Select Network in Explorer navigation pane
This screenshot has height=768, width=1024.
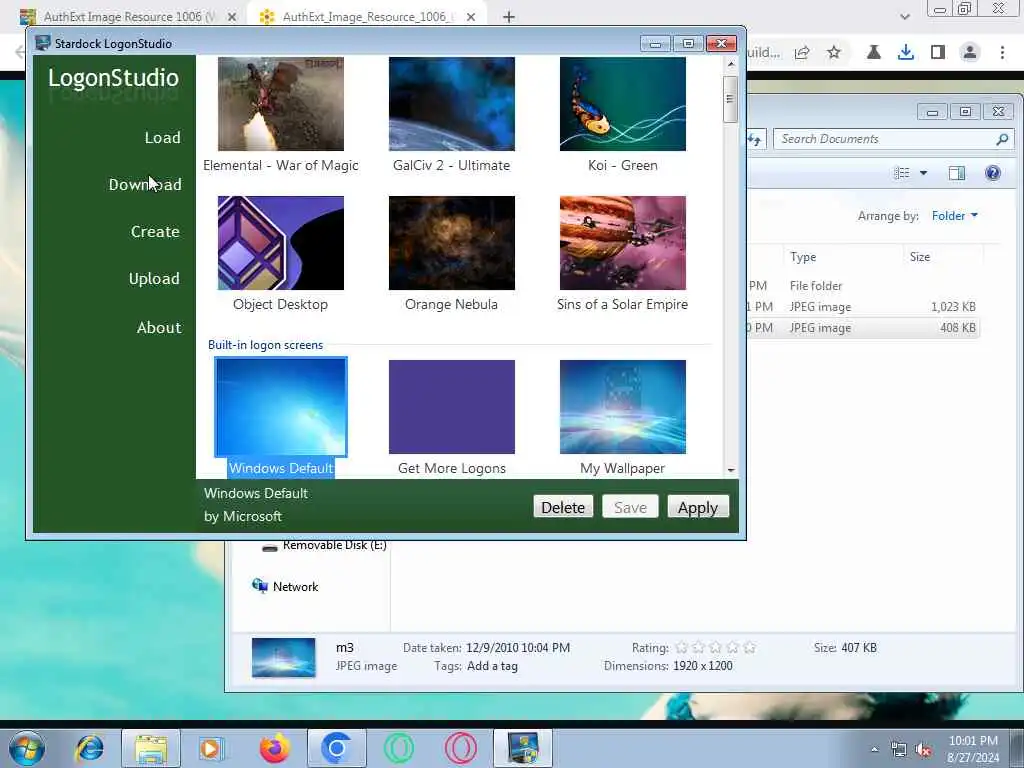click(295, 587)
